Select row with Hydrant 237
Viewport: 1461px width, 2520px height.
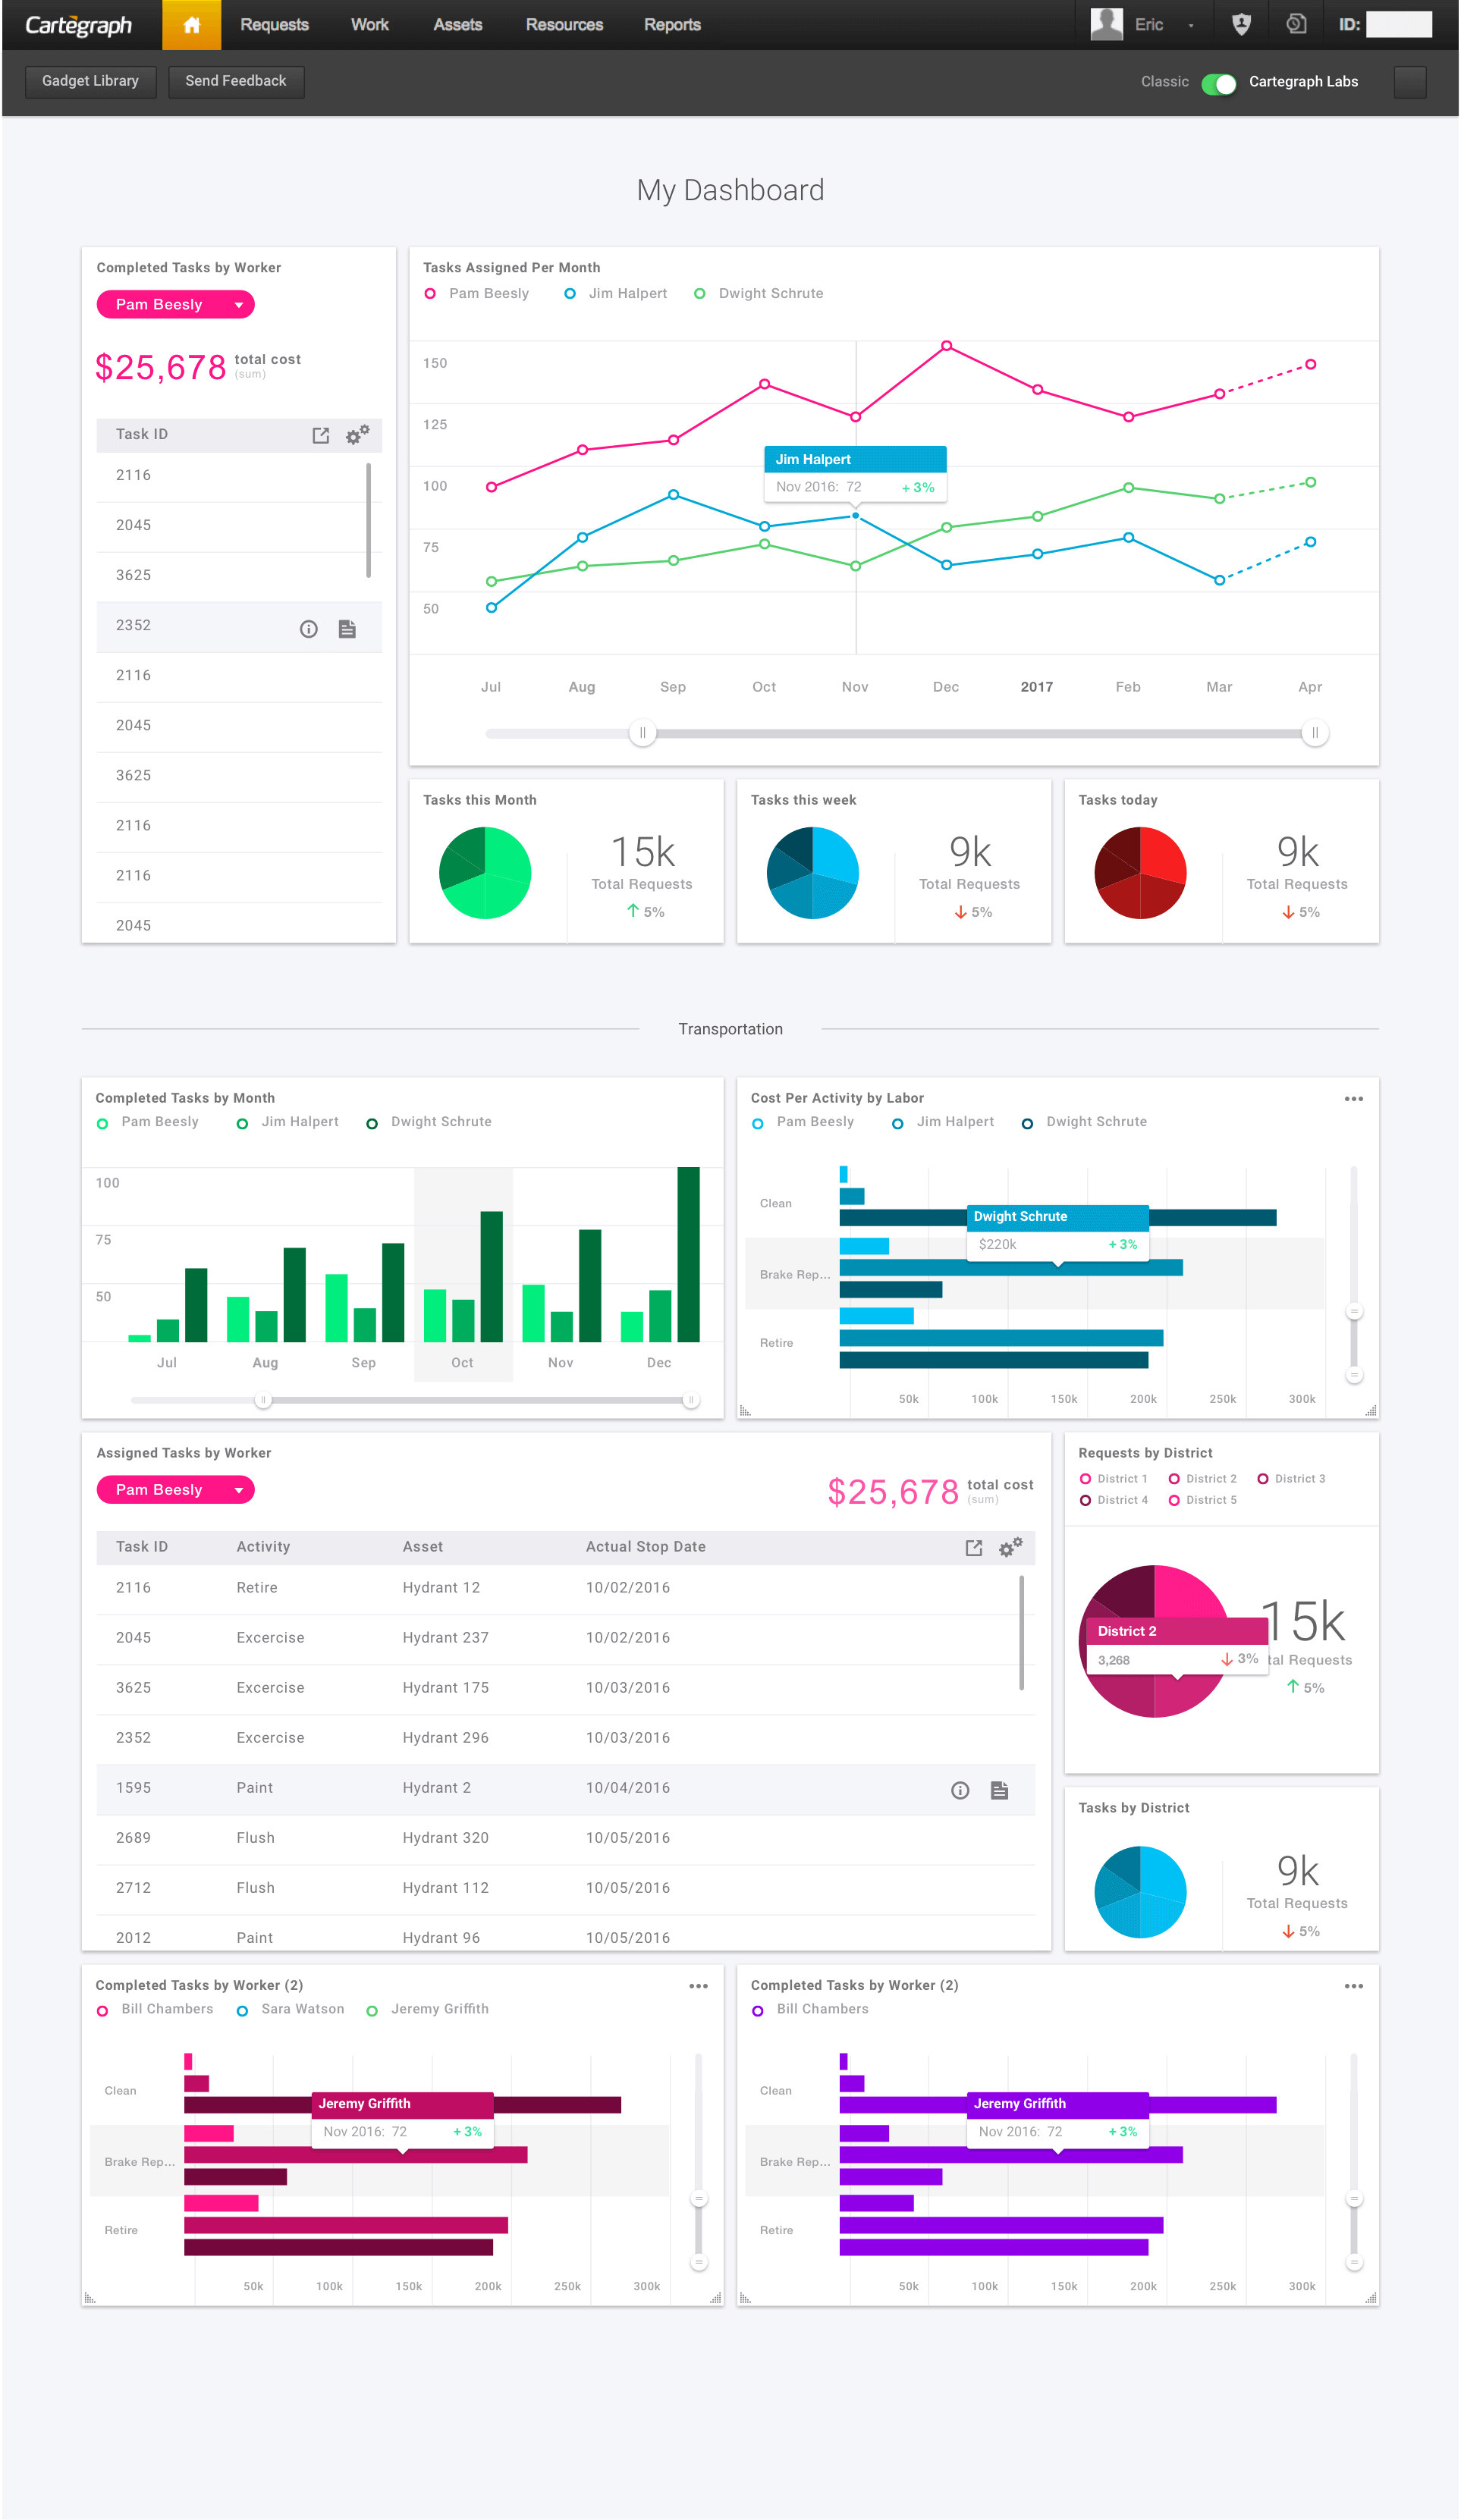pos(565,1638)
